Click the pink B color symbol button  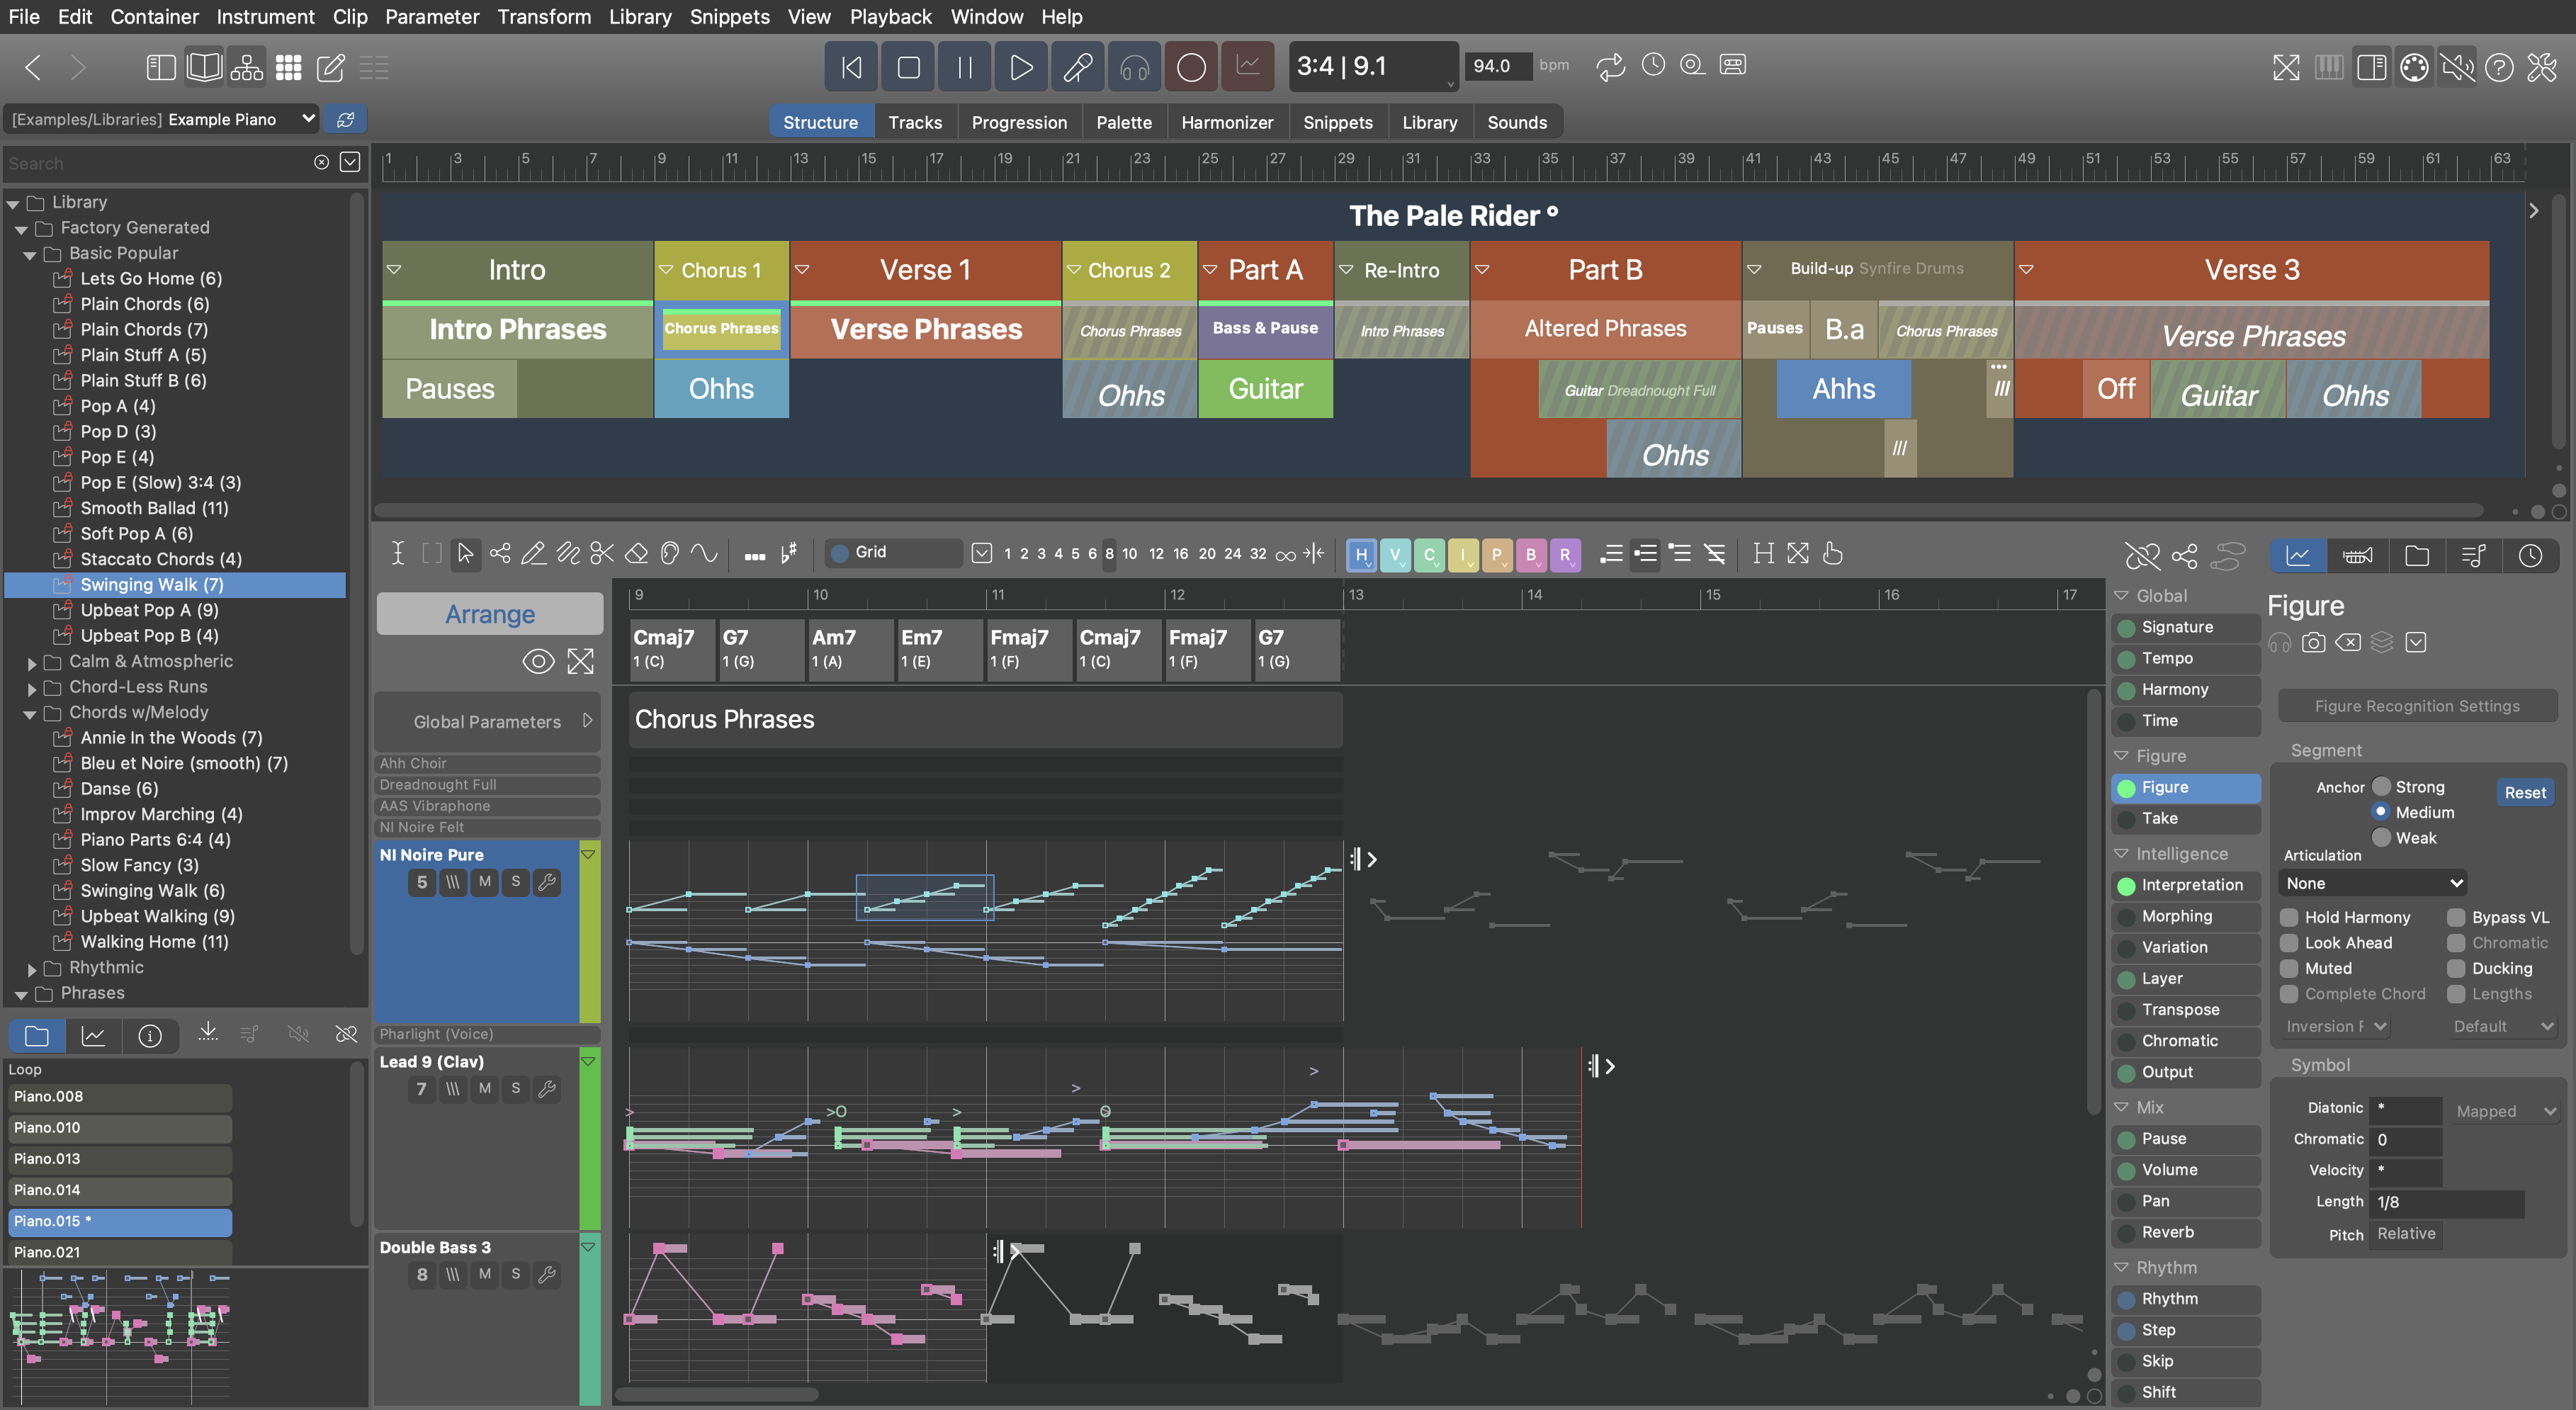point(1530,554)
